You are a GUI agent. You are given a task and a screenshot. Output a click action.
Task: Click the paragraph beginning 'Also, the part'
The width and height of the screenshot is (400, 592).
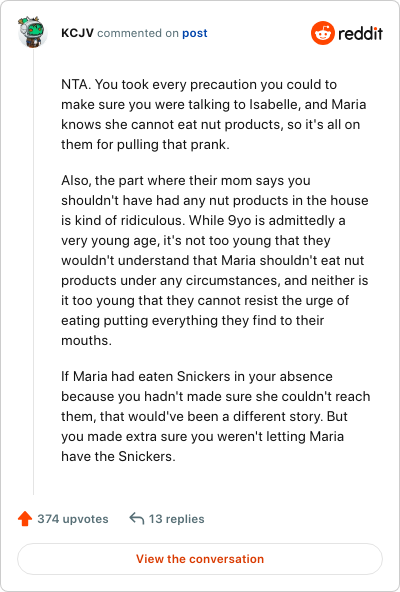[215, 260]
